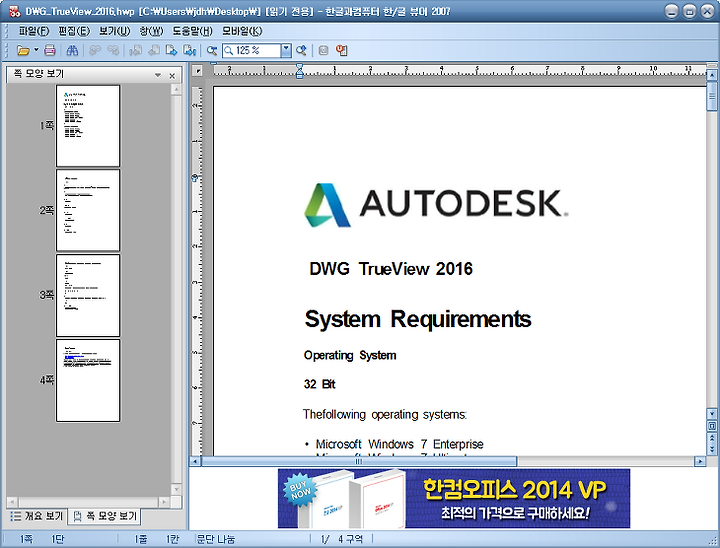Select page 2 thumbnail (2쪽)
The image size is (720, 548).
point(88,210)
